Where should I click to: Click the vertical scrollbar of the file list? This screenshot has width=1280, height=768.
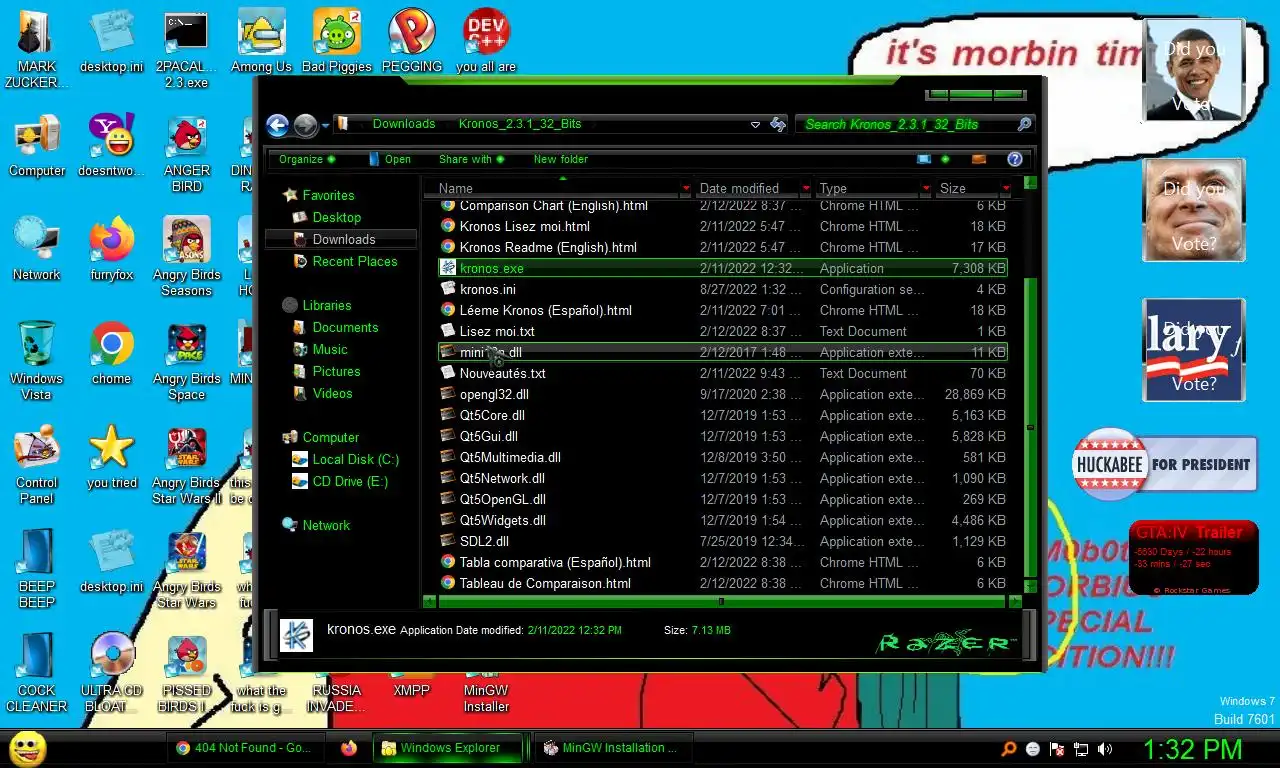click(1030, 425)
